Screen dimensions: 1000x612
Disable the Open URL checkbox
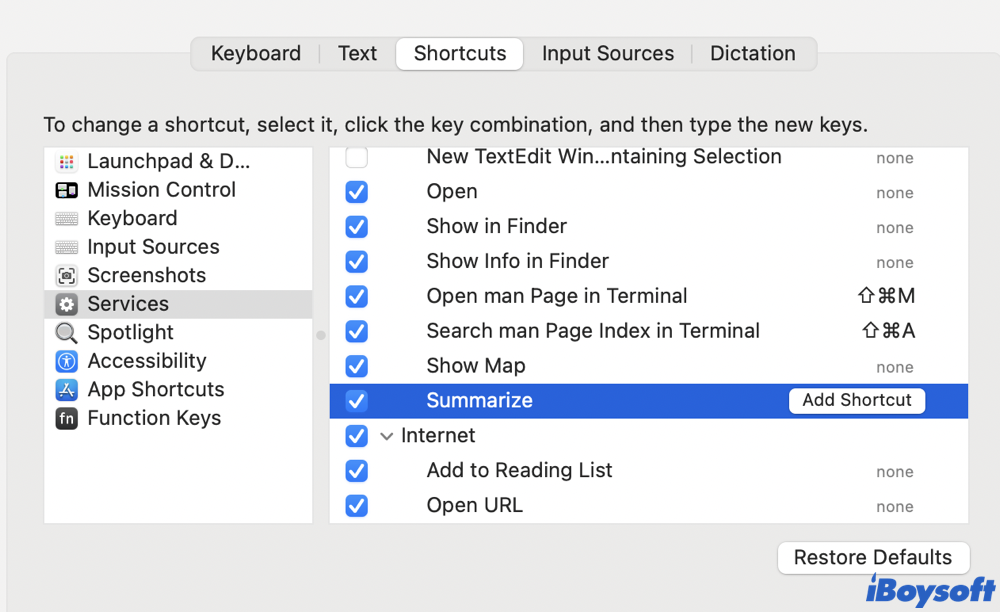(357, 506)
